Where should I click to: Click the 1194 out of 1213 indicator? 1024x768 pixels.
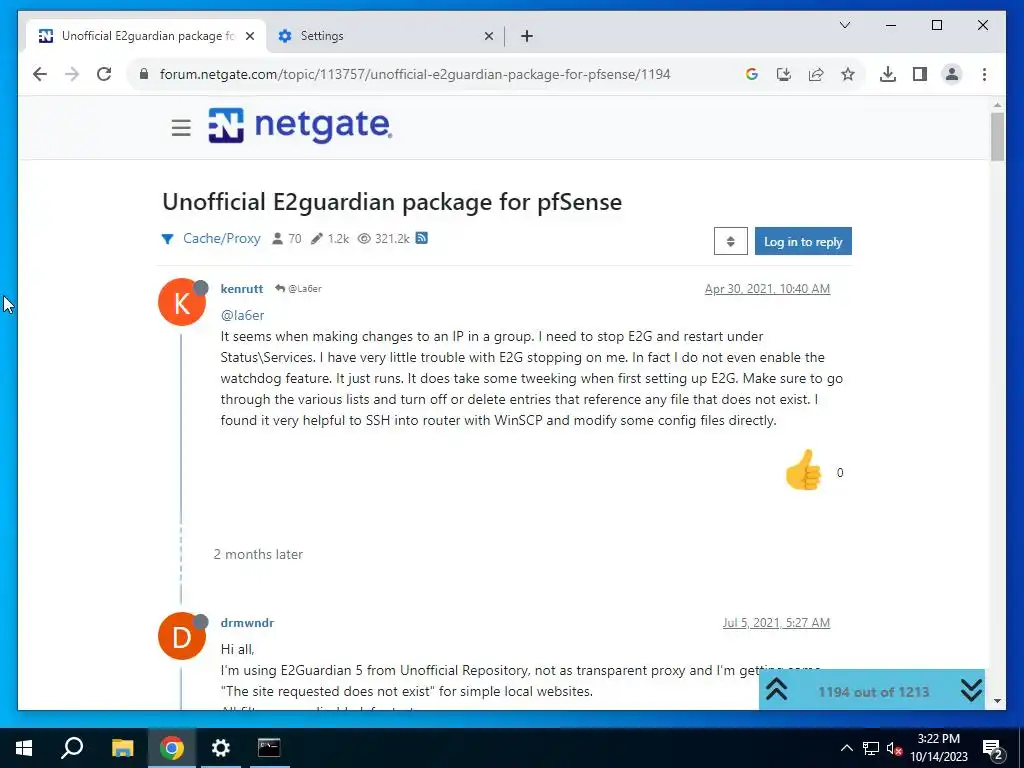click(x=873, y=692)
